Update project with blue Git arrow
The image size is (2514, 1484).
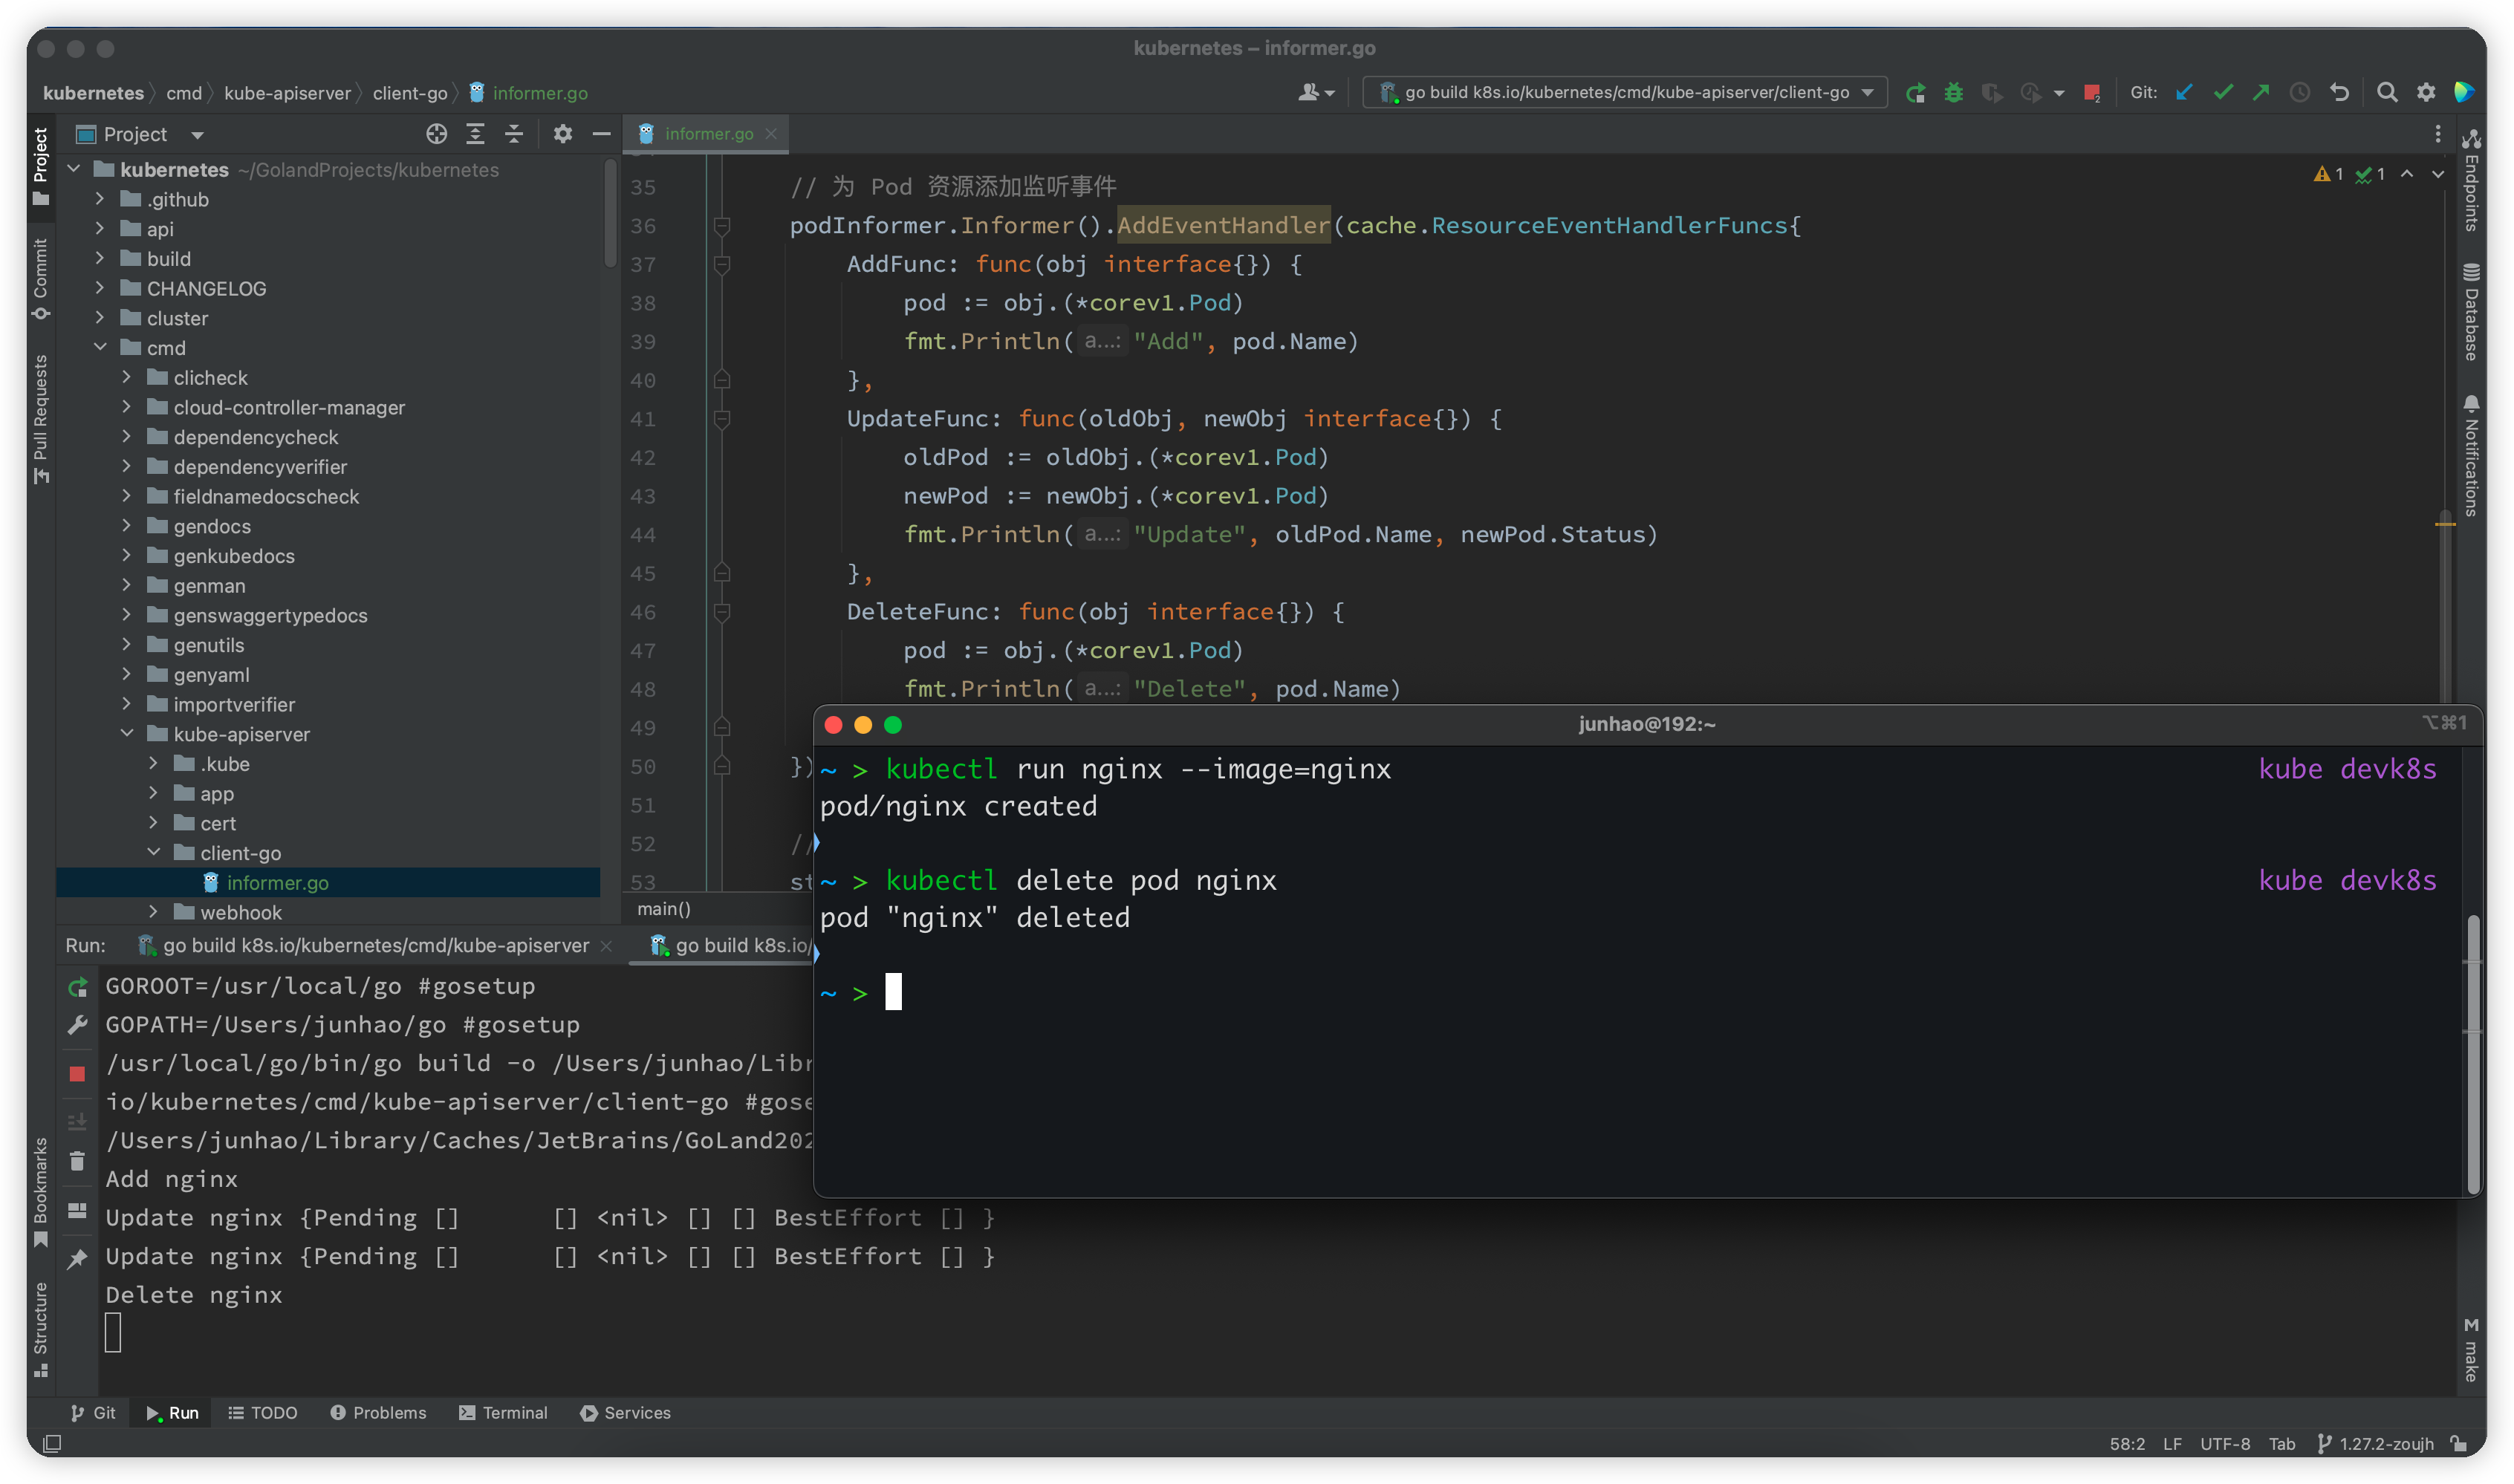click(2184, 93)
